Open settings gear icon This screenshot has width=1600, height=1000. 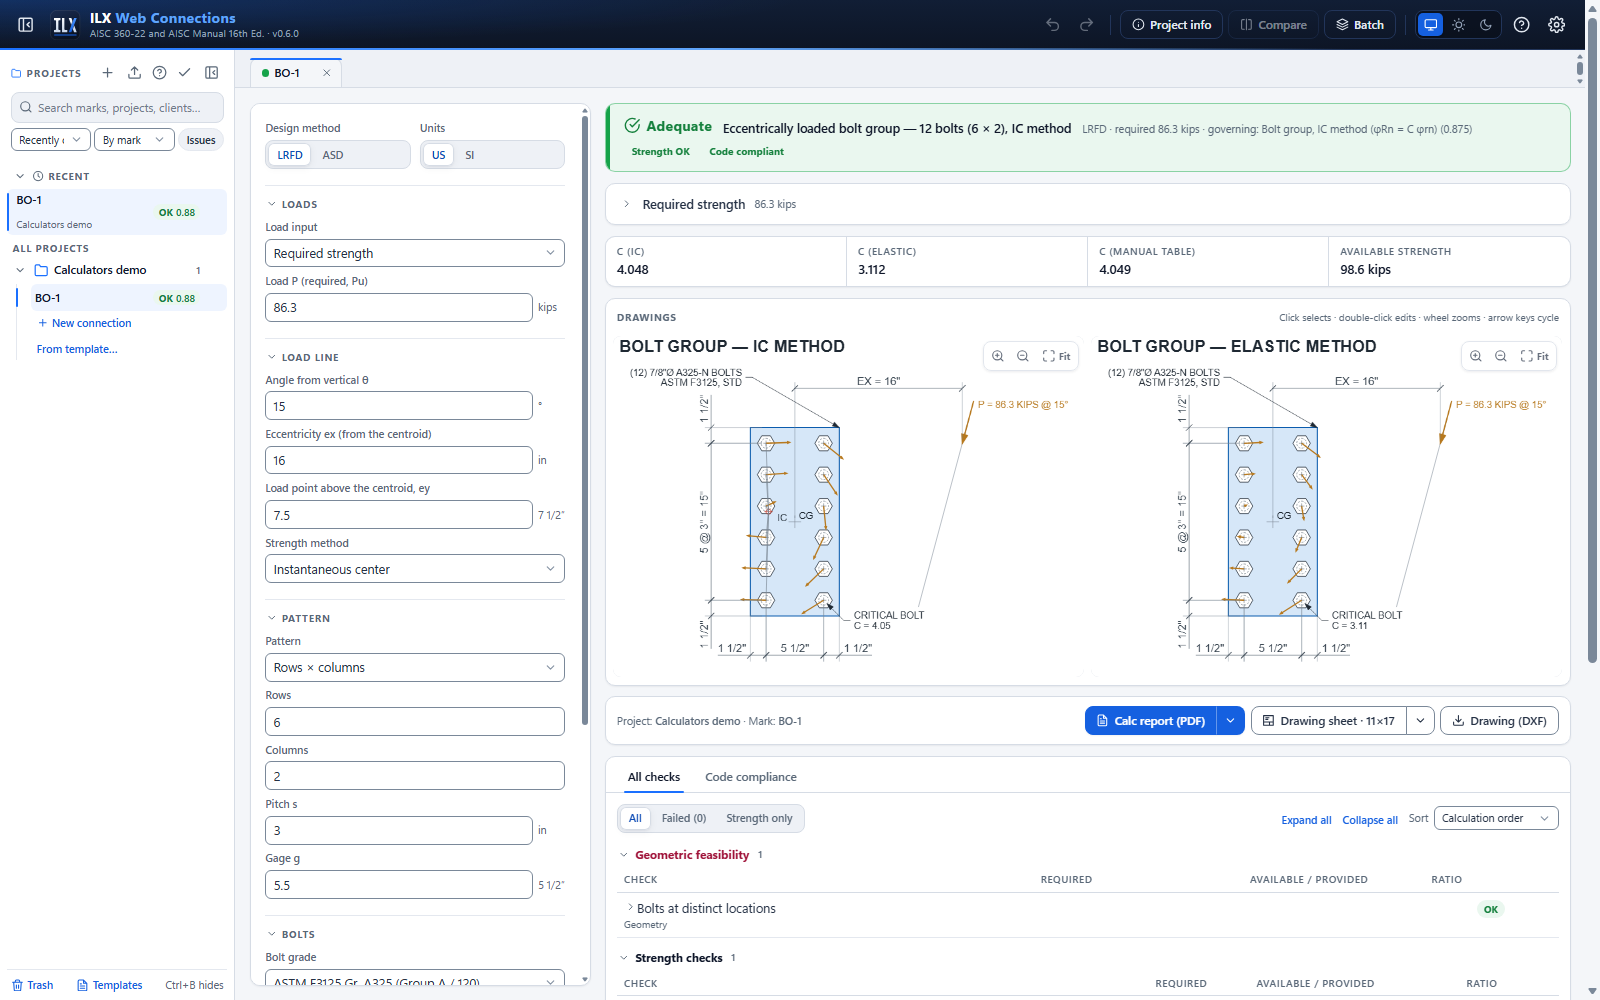click(x=1556, y=25)
